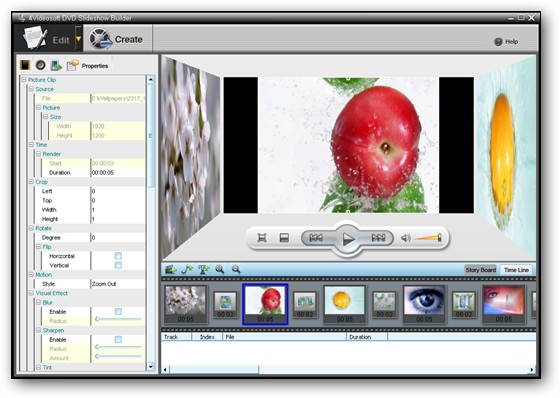Edit the Duration value field
The width and height of the screenshot is (560, 398).
118,173
